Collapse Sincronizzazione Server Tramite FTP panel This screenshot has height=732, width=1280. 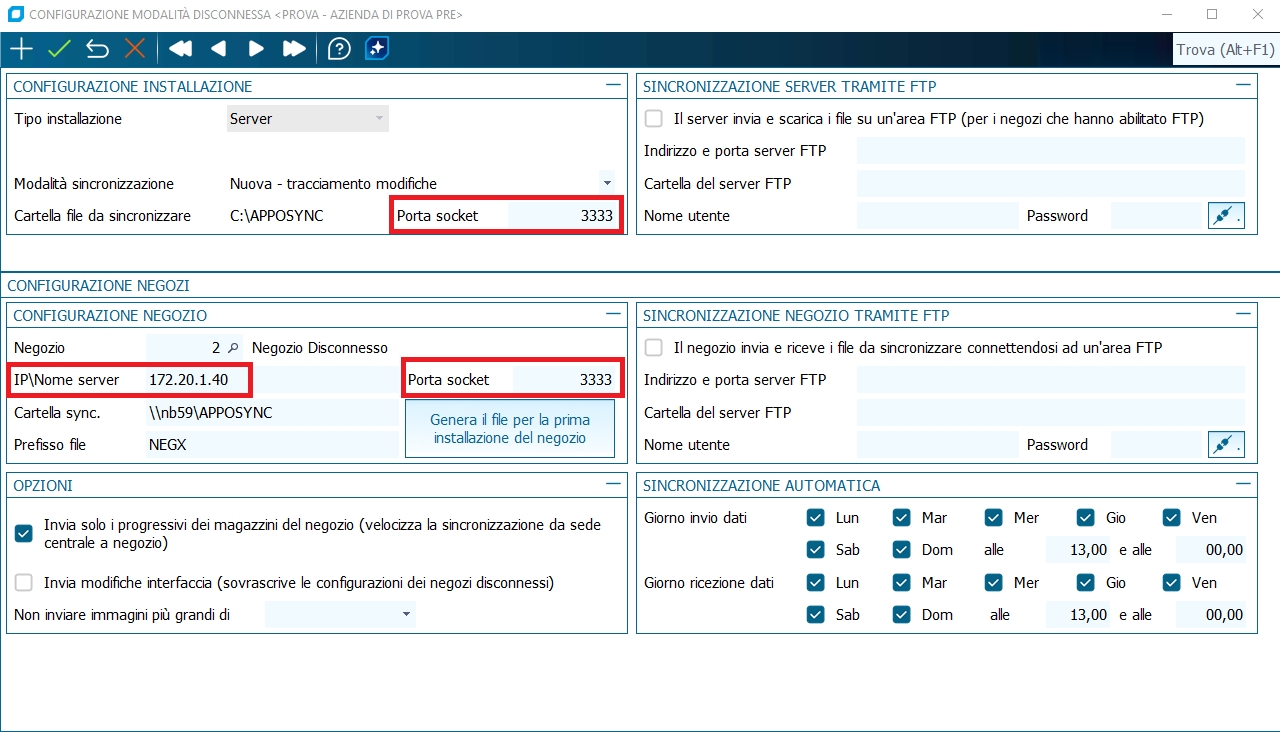[x=1244, y=86]
